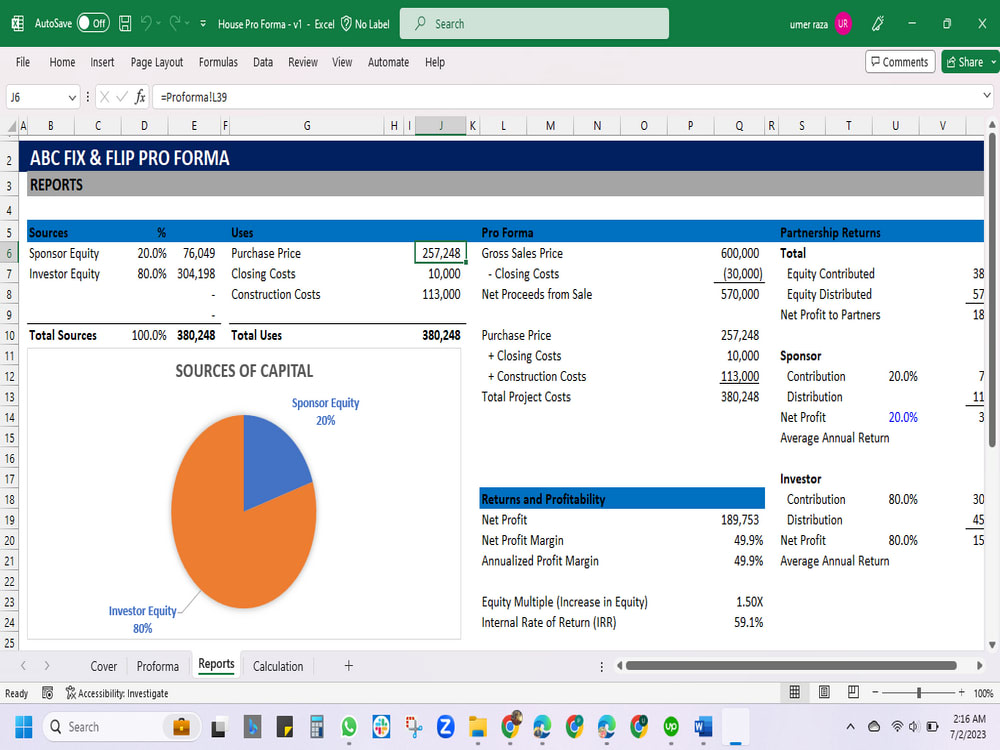Screen dimensions: 1000x750
Task: Click the SOURCES OF CAPITAL chart title
Action: 244,371
